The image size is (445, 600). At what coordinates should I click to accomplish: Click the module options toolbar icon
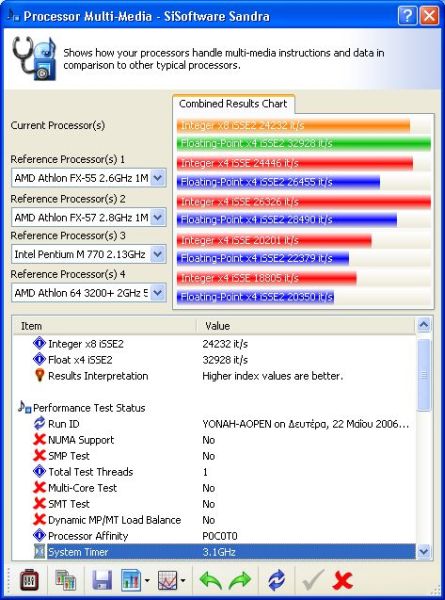[29, 580]
